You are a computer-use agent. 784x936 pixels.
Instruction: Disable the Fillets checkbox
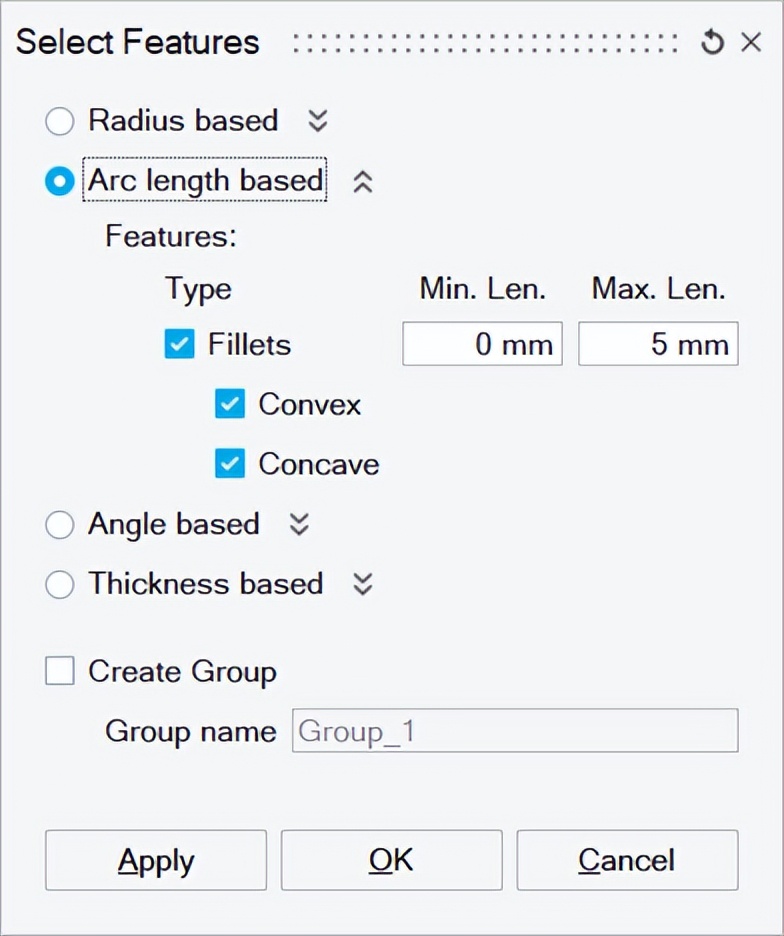point(179,344)
